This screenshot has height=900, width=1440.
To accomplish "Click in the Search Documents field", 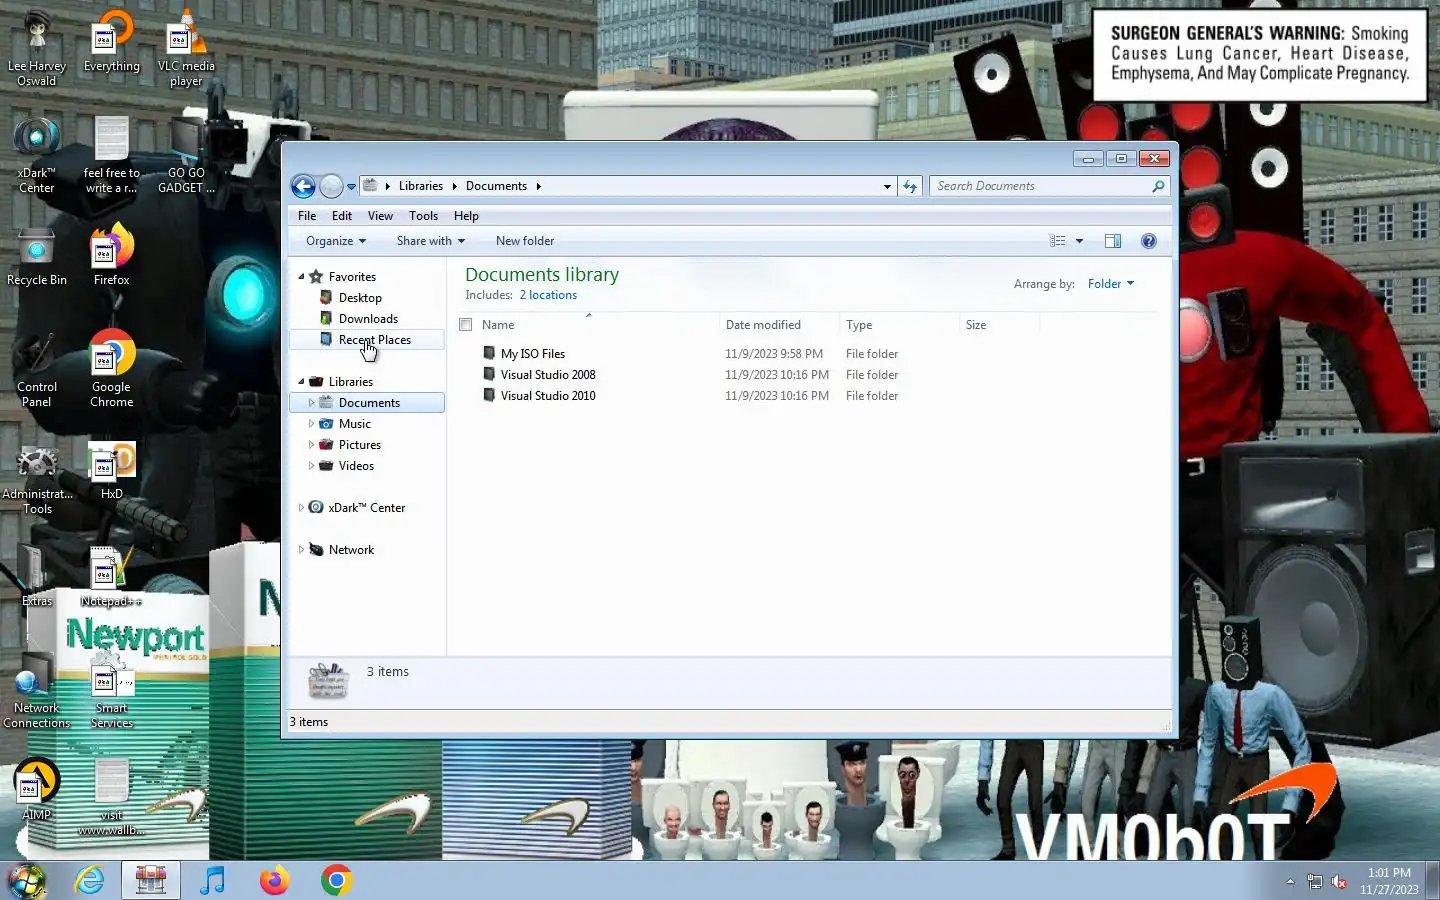I will [x=1040, y=186].
